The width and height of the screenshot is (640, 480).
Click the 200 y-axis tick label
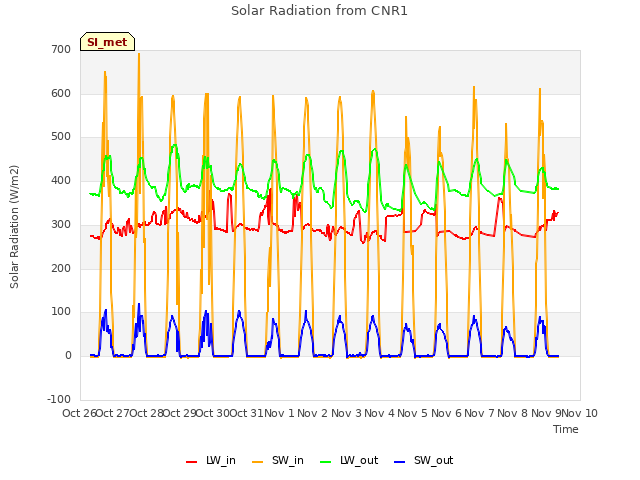[x=61, y=268]
